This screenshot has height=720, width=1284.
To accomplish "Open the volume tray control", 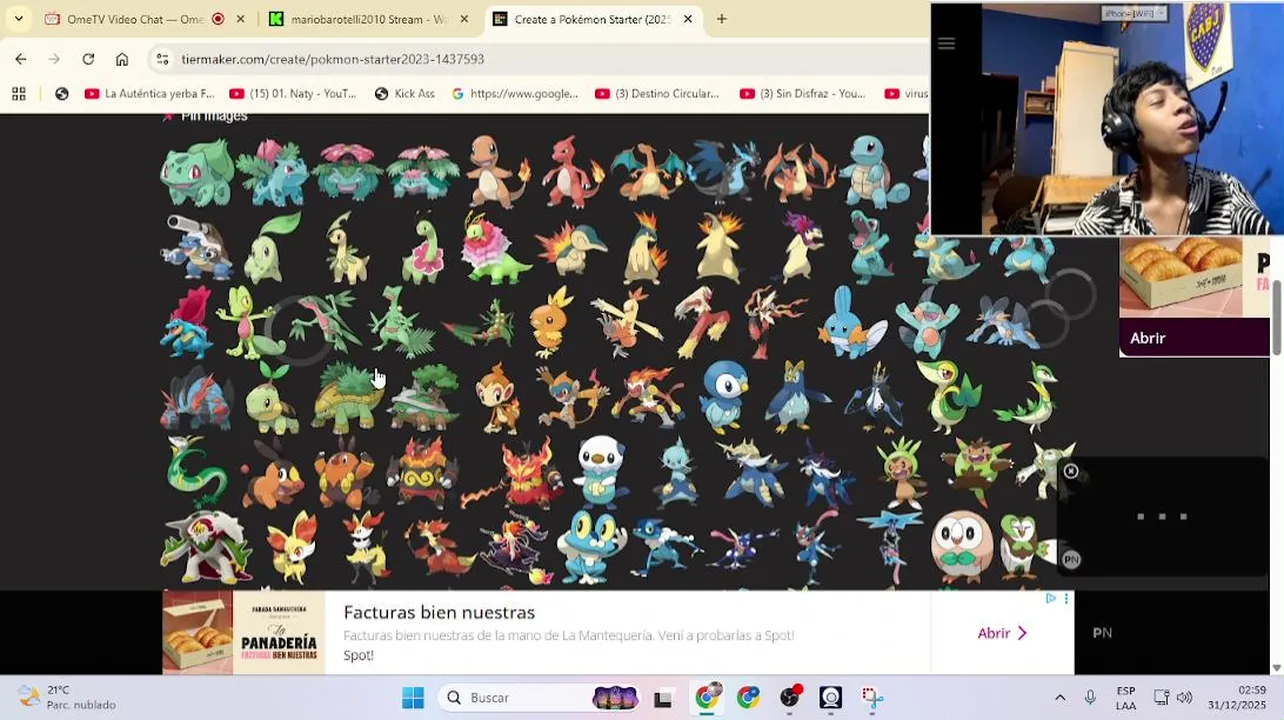I will pos(1184,697).
